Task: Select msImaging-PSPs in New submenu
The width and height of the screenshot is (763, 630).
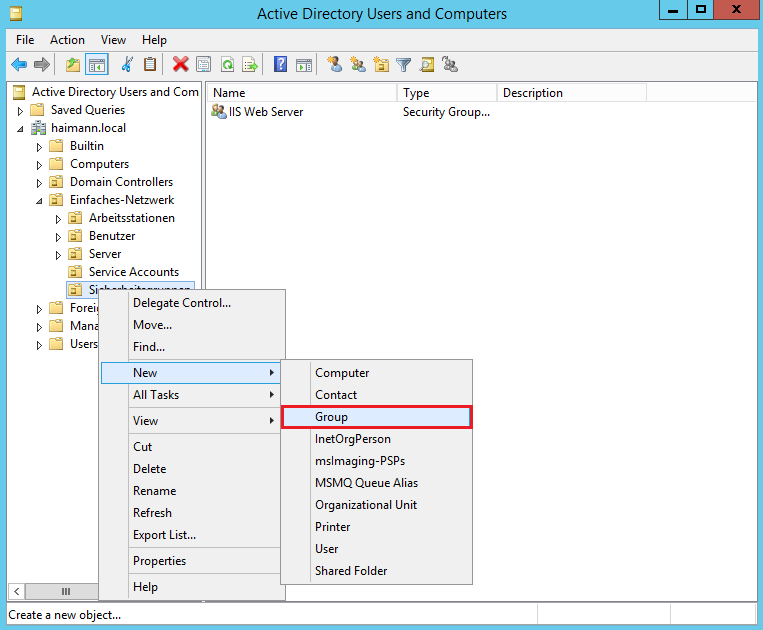Action: (377, 461)
